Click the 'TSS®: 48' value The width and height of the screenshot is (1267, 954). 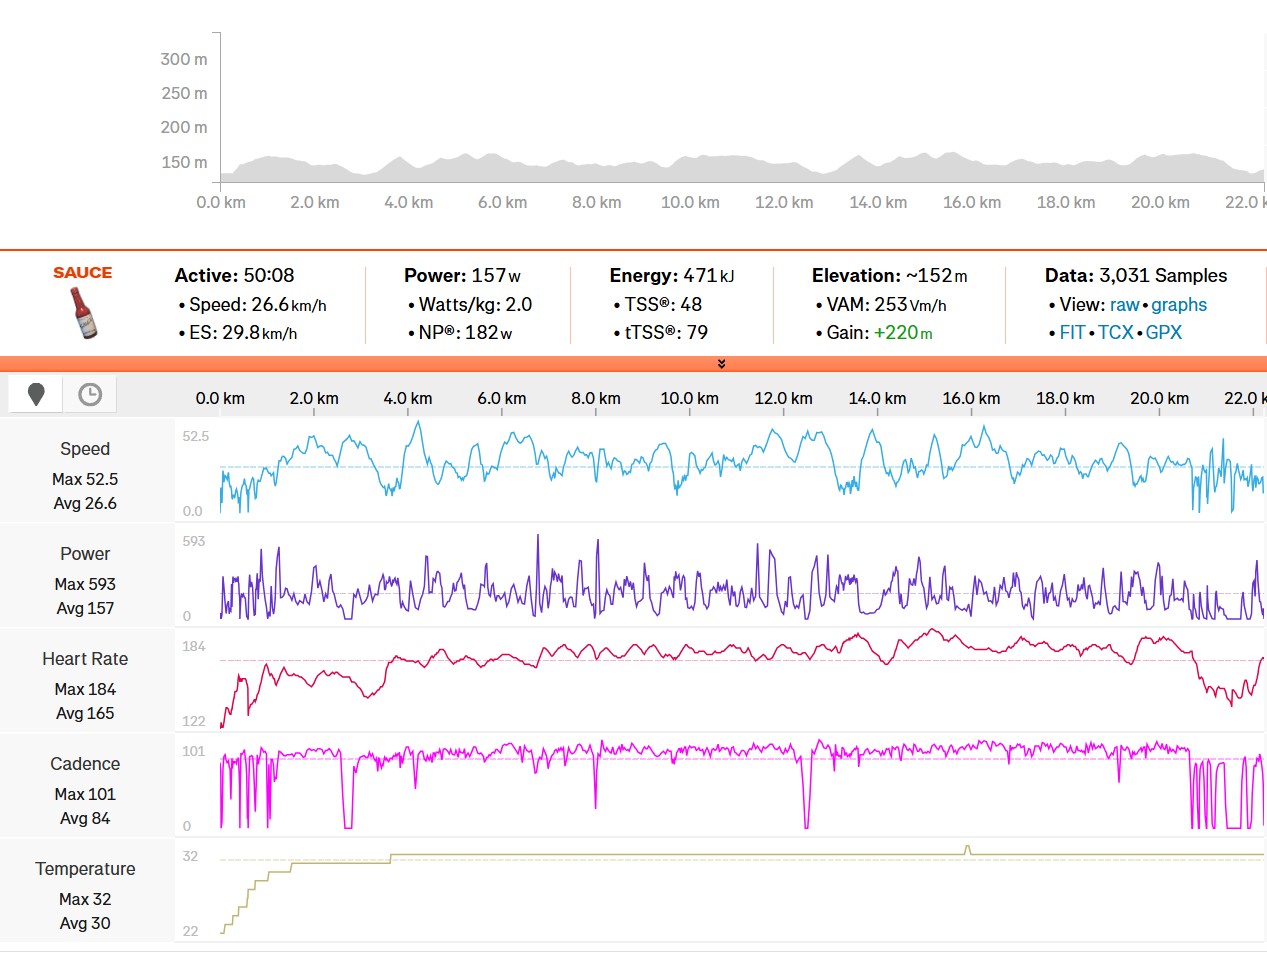click(x=663, y=305)
